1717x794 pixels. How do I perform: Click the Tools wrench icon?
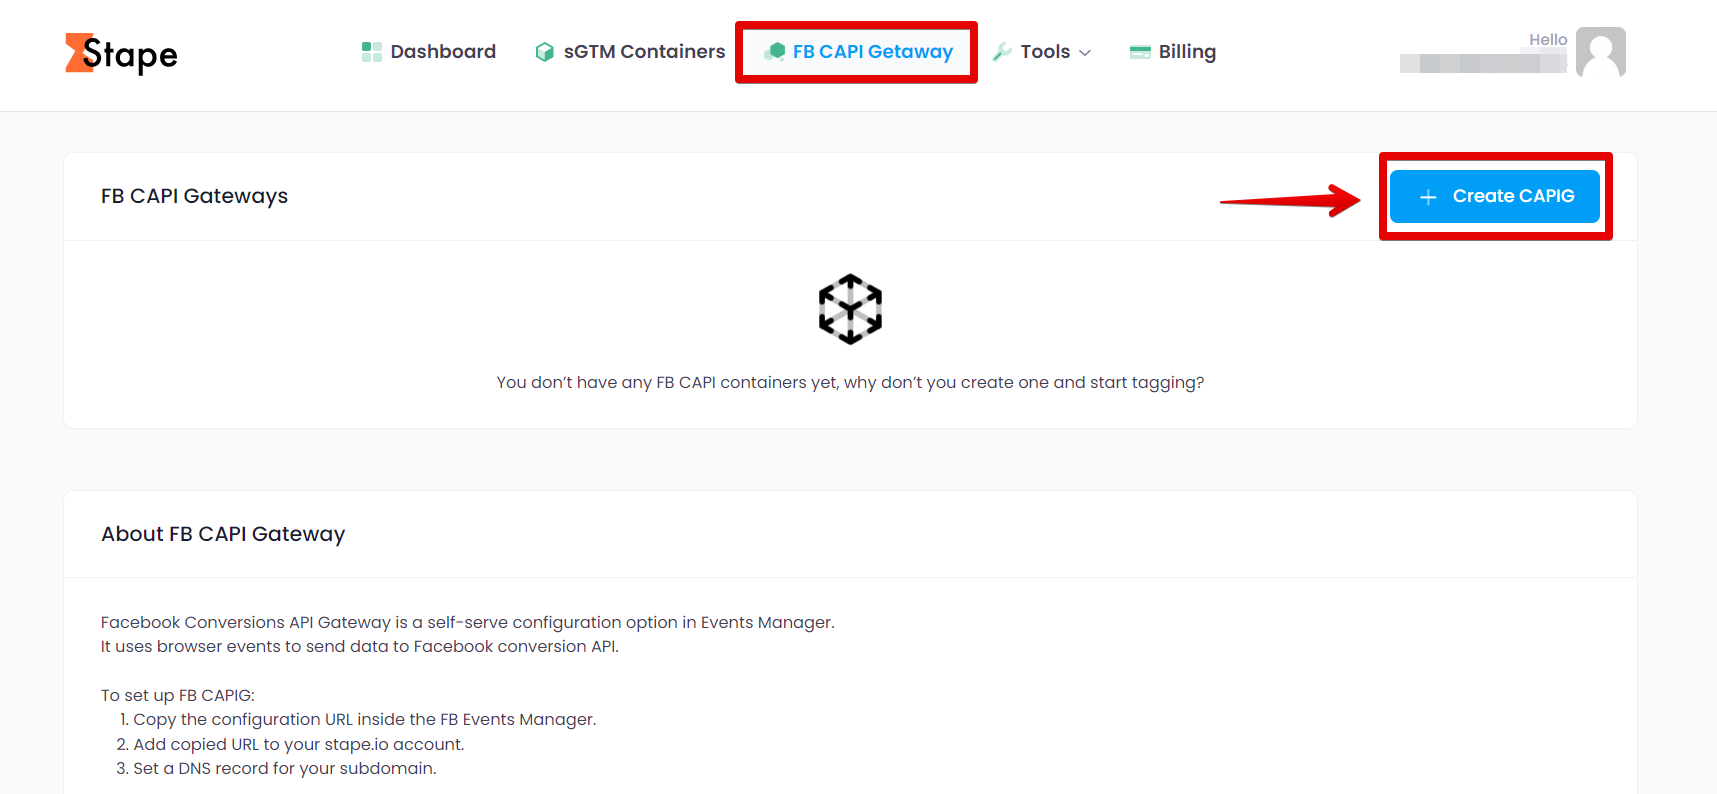tap(1002, 52)
